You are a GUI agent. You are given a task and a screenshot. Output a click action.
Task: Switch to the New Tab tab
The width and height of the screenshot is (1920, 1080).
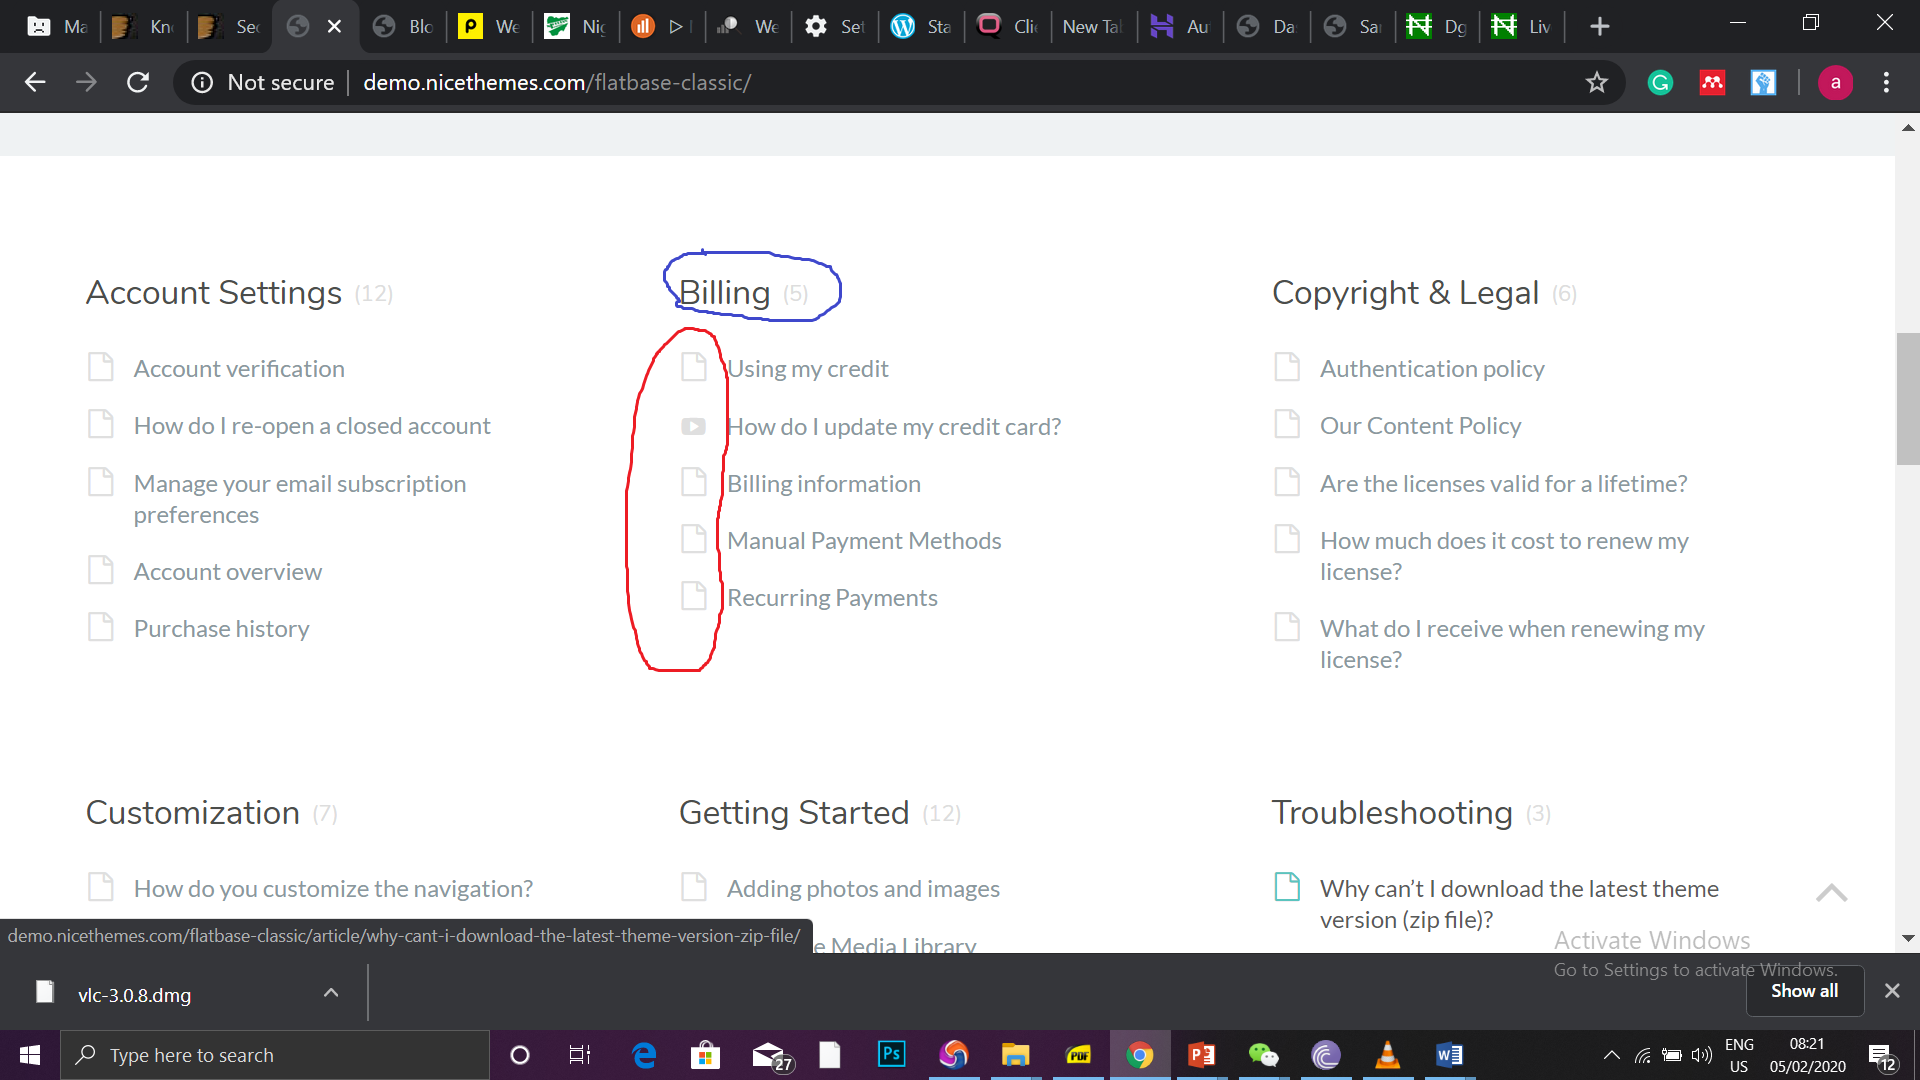pyautogui.click(x=1092, y=26)
